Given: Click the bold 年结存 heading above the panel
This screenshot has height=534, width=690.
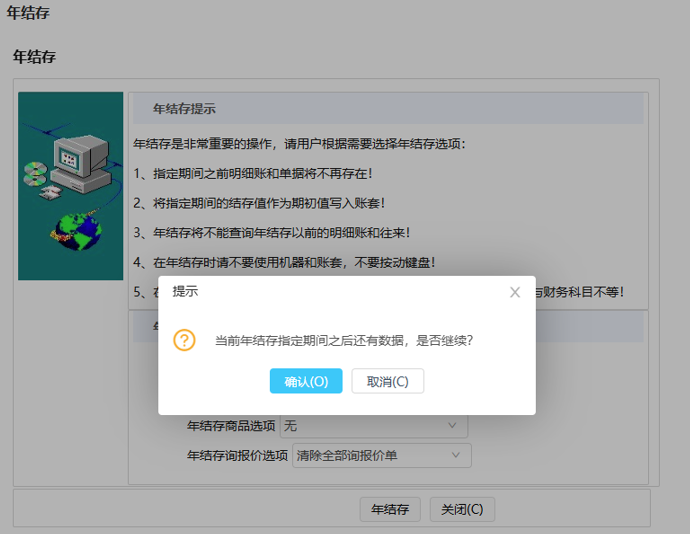Looking at the screenshot, I should (x=34, y=57).
